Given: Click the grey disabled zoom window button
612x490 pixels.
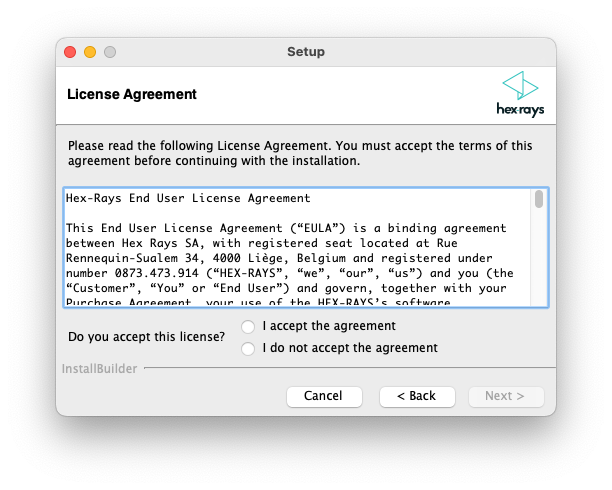Looking at the screenshot, I should tap(110, 51).
